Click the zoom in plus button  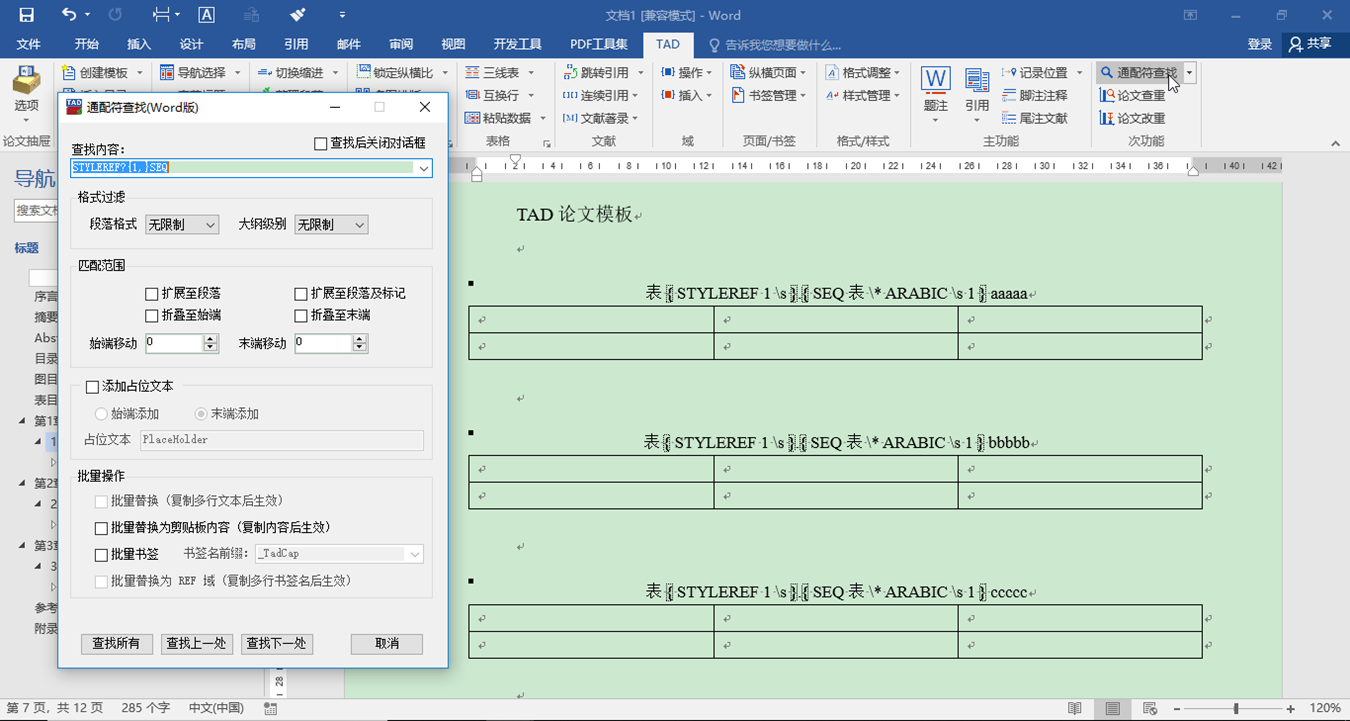click(x=1291, y=708)
